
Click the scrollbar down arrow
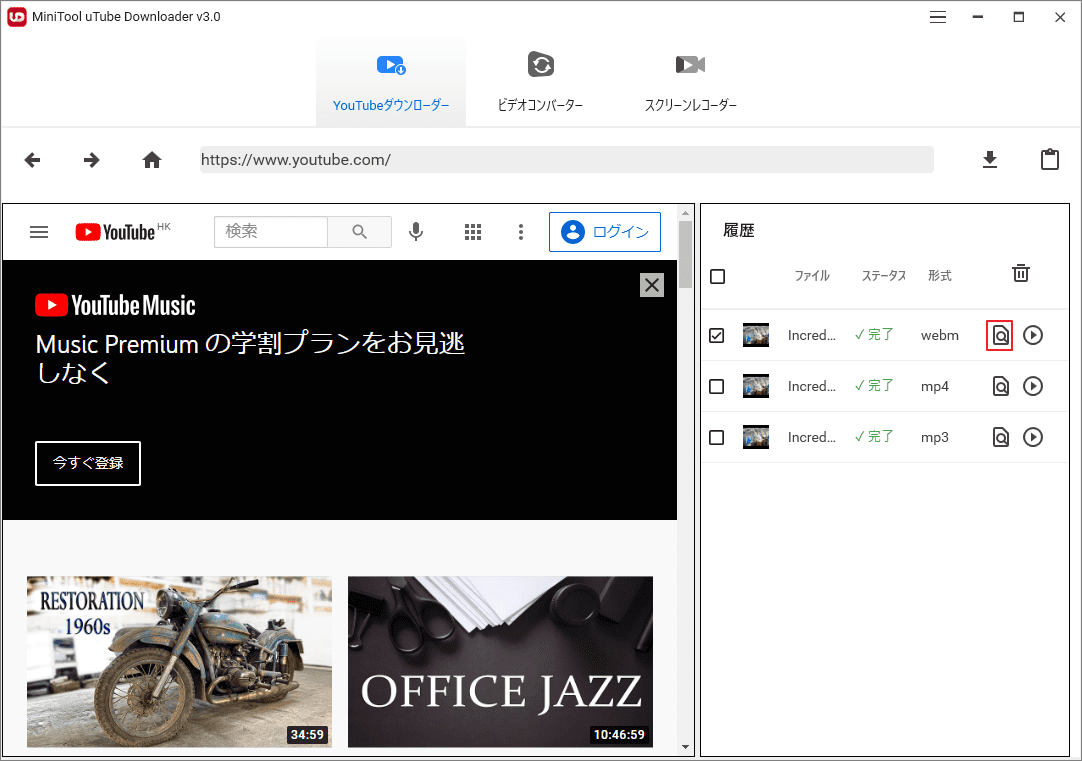(685, 747)
